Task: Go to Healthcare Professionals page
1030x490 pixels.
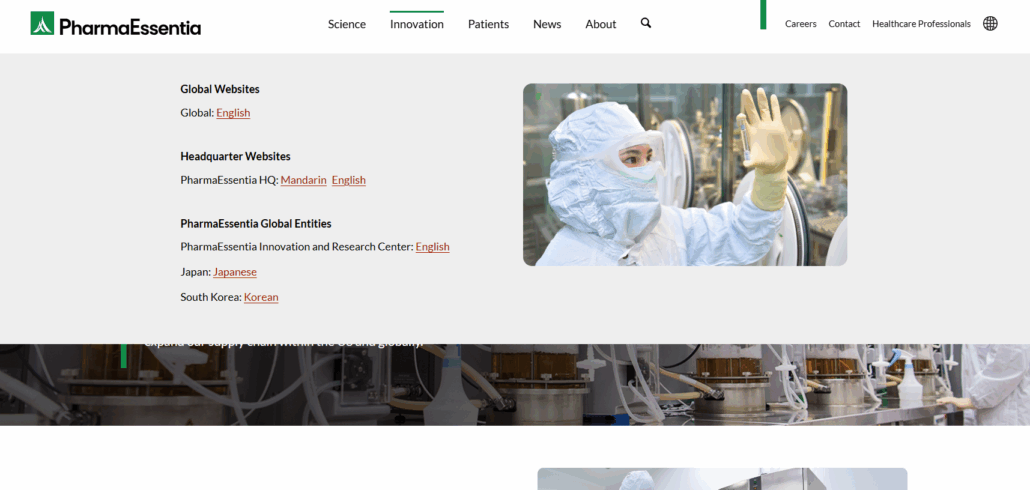Action: click(921, 24)
